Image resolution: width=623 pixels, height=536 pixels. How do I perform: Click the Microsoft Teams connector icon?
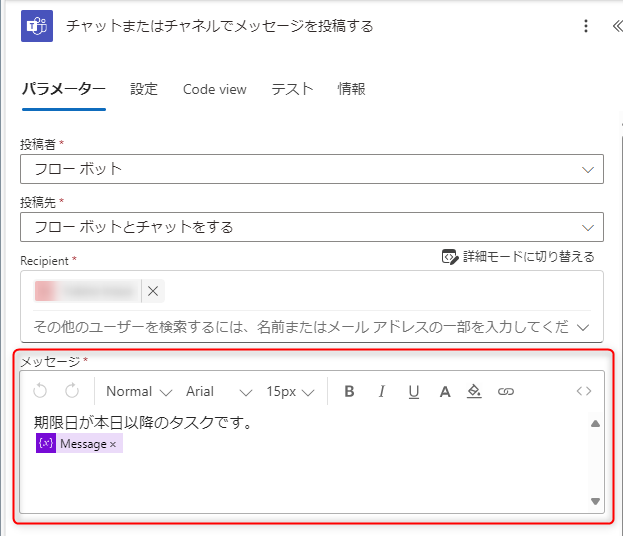click(37, 26)
